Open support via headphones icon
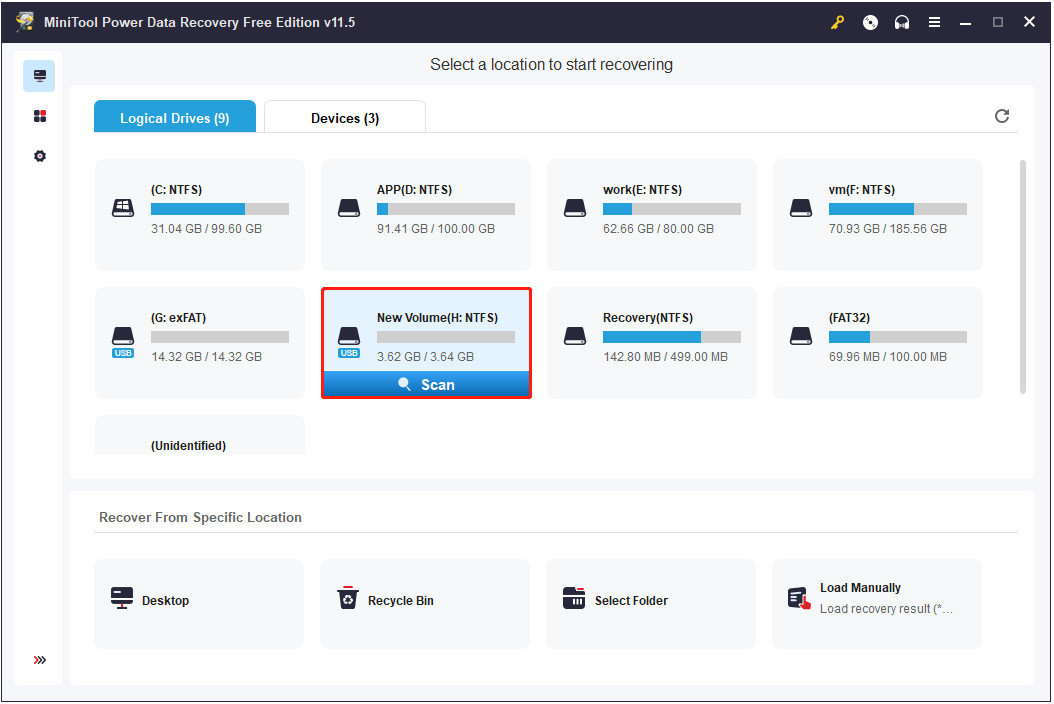 [x=902, y=22]
